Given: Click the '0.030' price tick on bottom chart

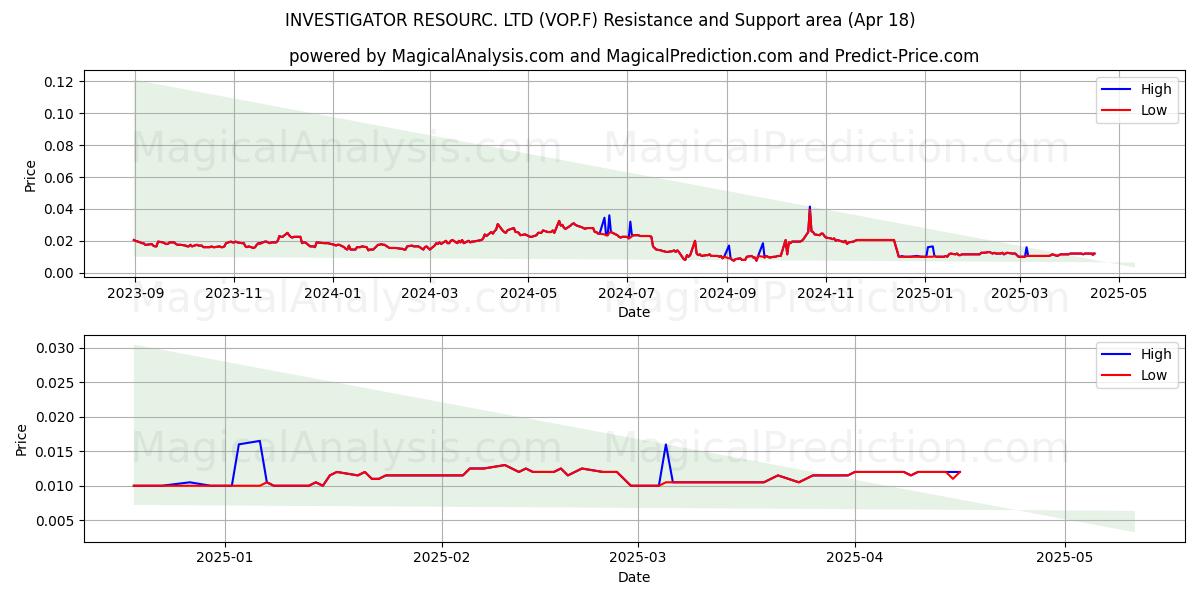Looking at the screenshot, I should (55, 348).
